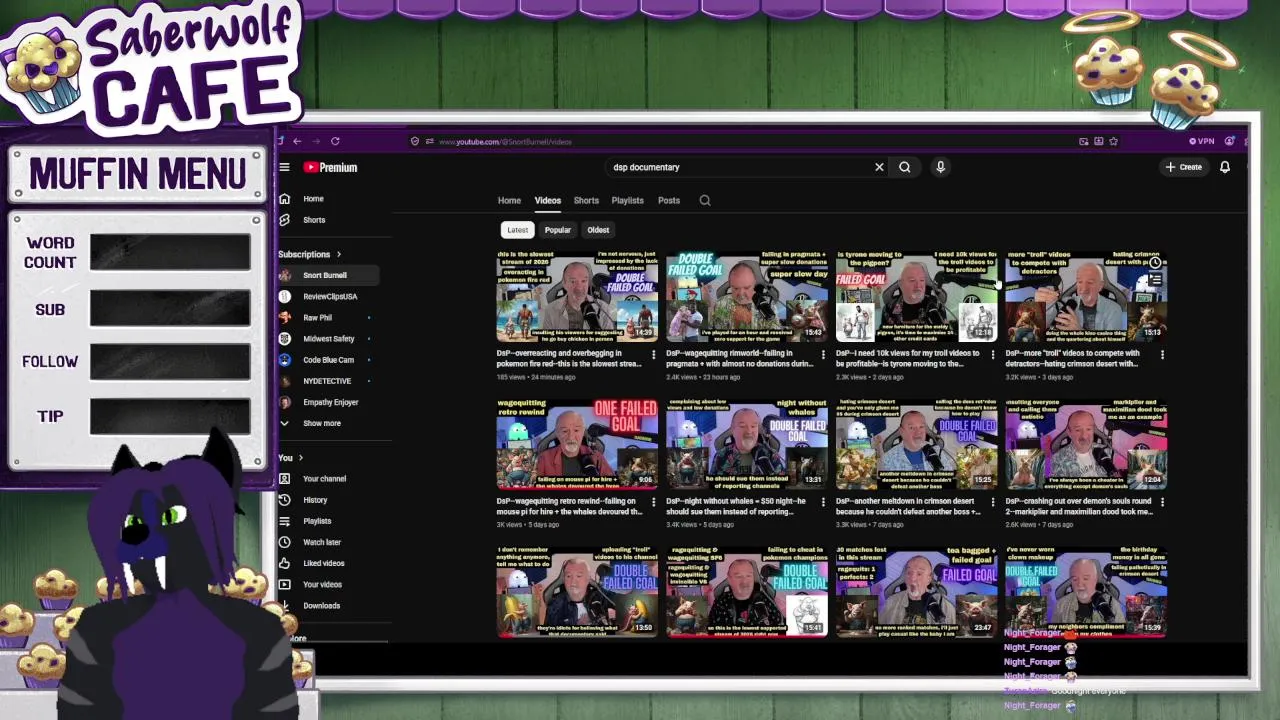Open options for night without whales video
This screenshot has width=1280, height=720.
click(823, 502)
